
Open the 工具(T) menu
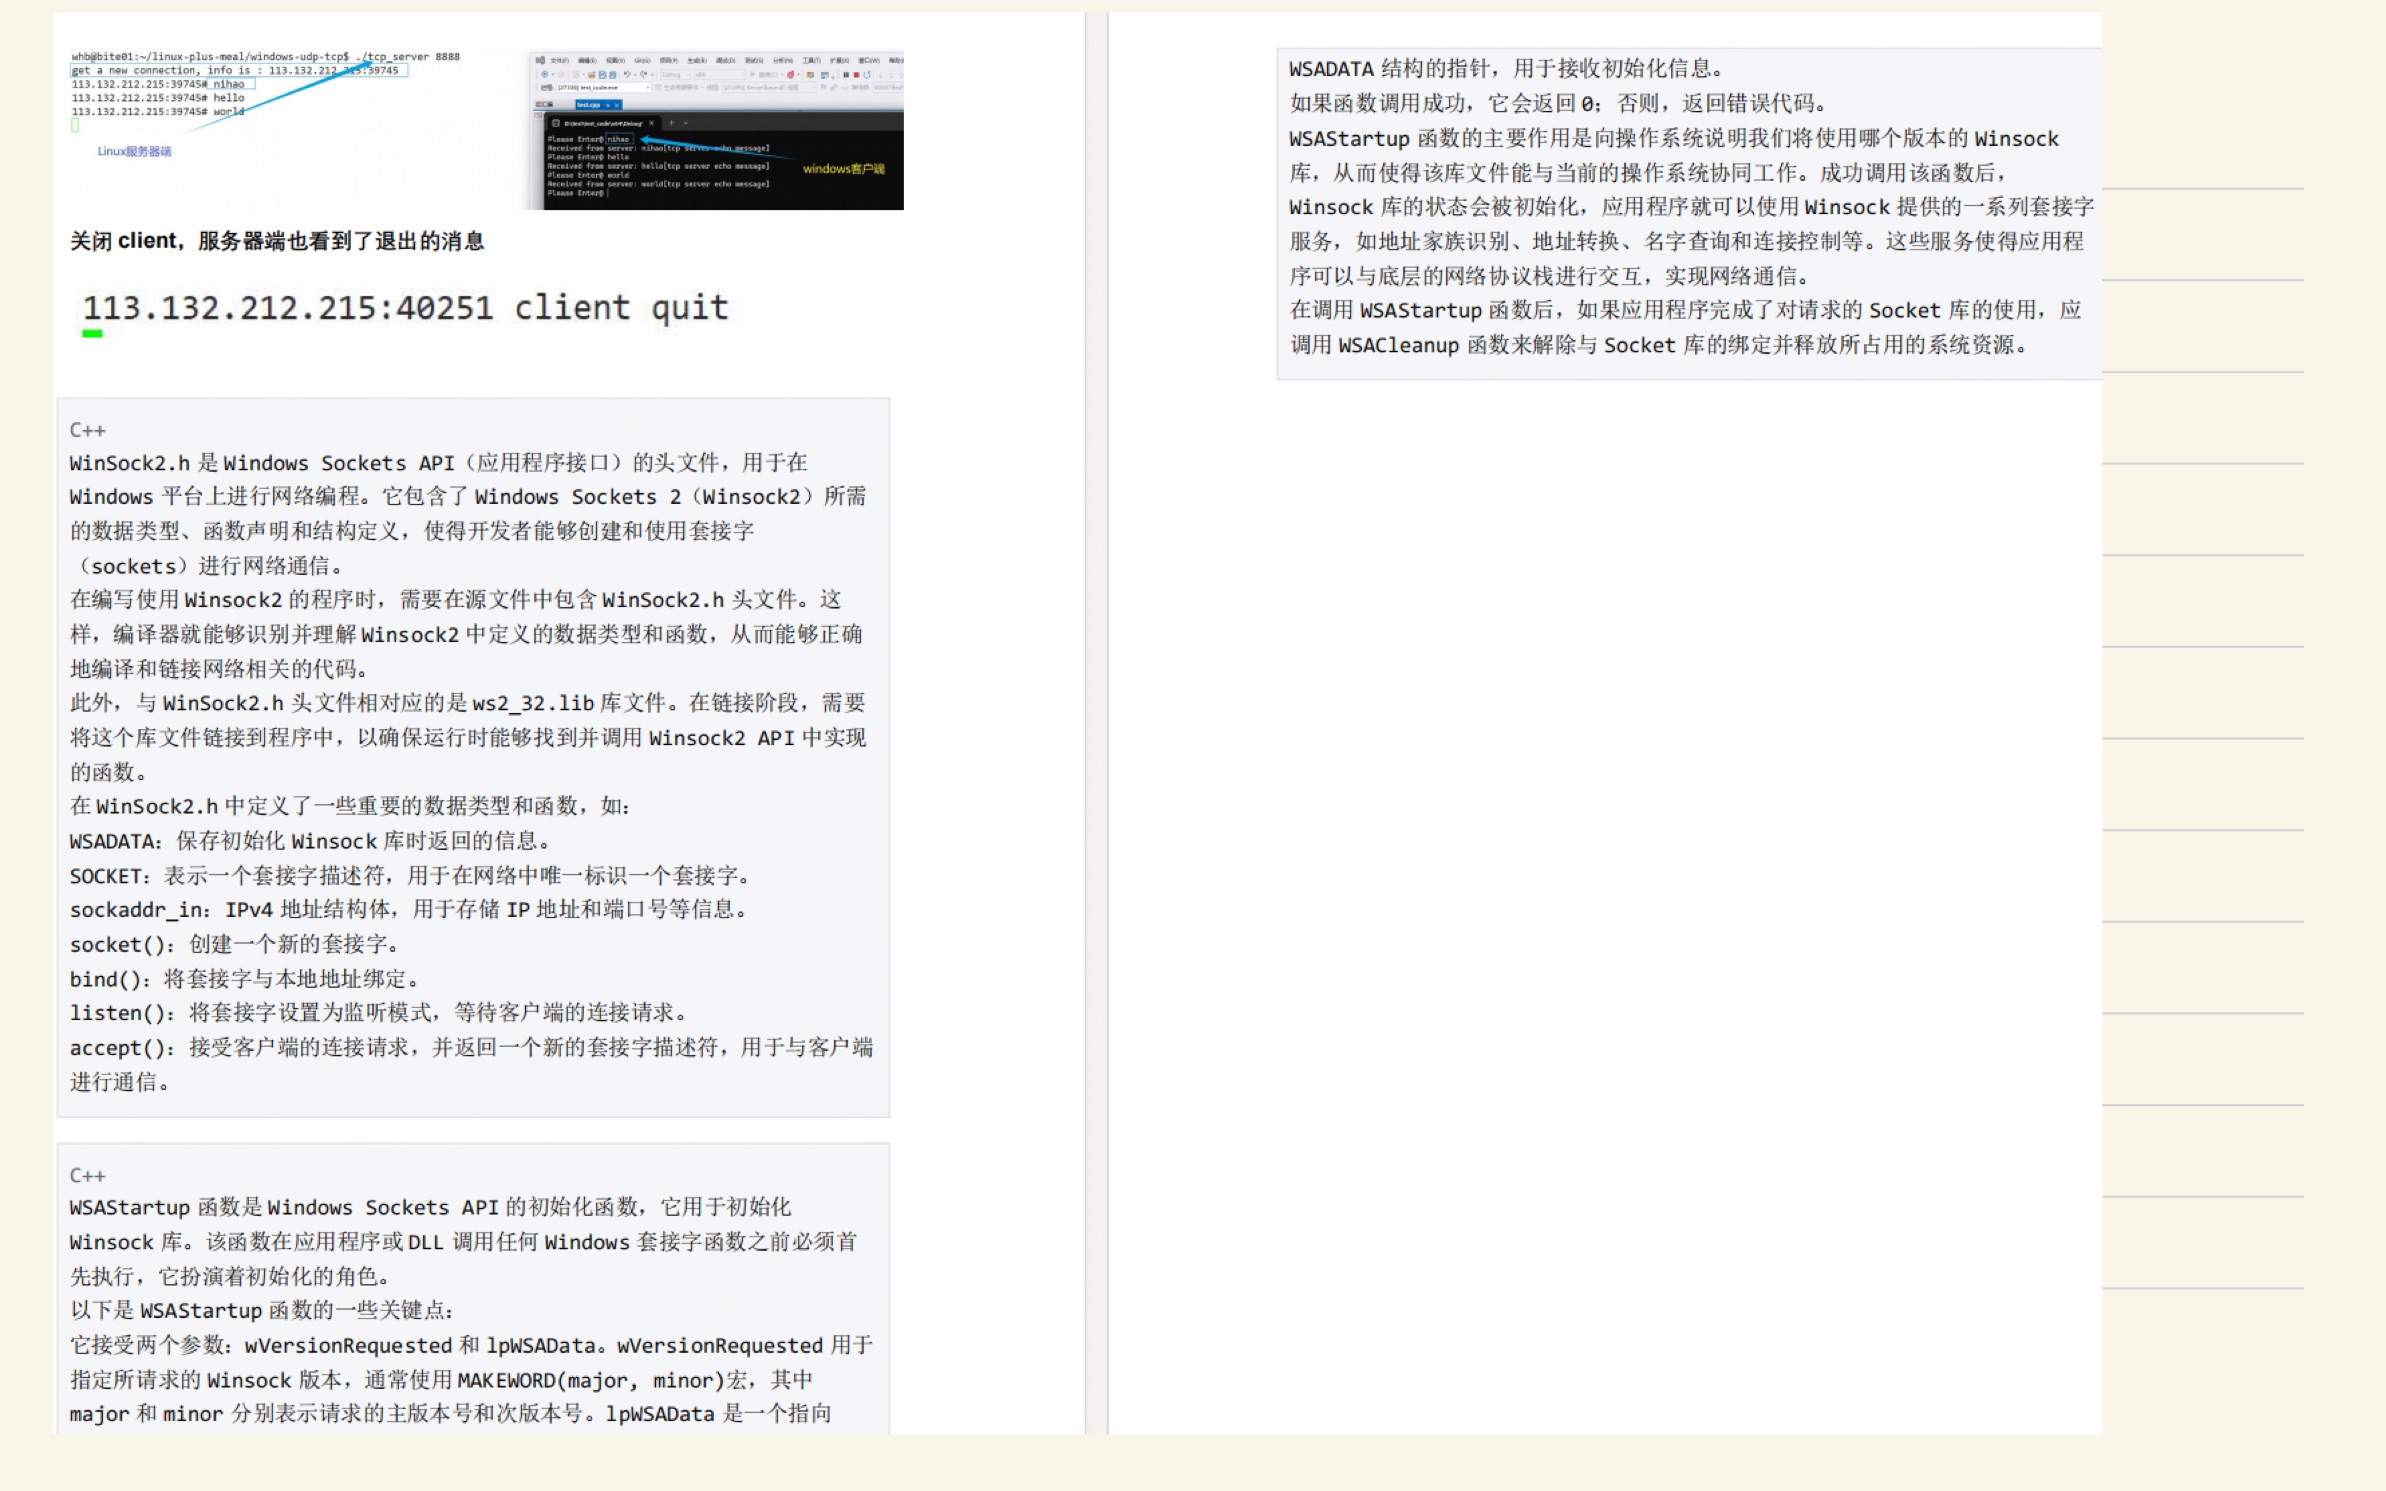pyautogui.click(x=812, y=60)
